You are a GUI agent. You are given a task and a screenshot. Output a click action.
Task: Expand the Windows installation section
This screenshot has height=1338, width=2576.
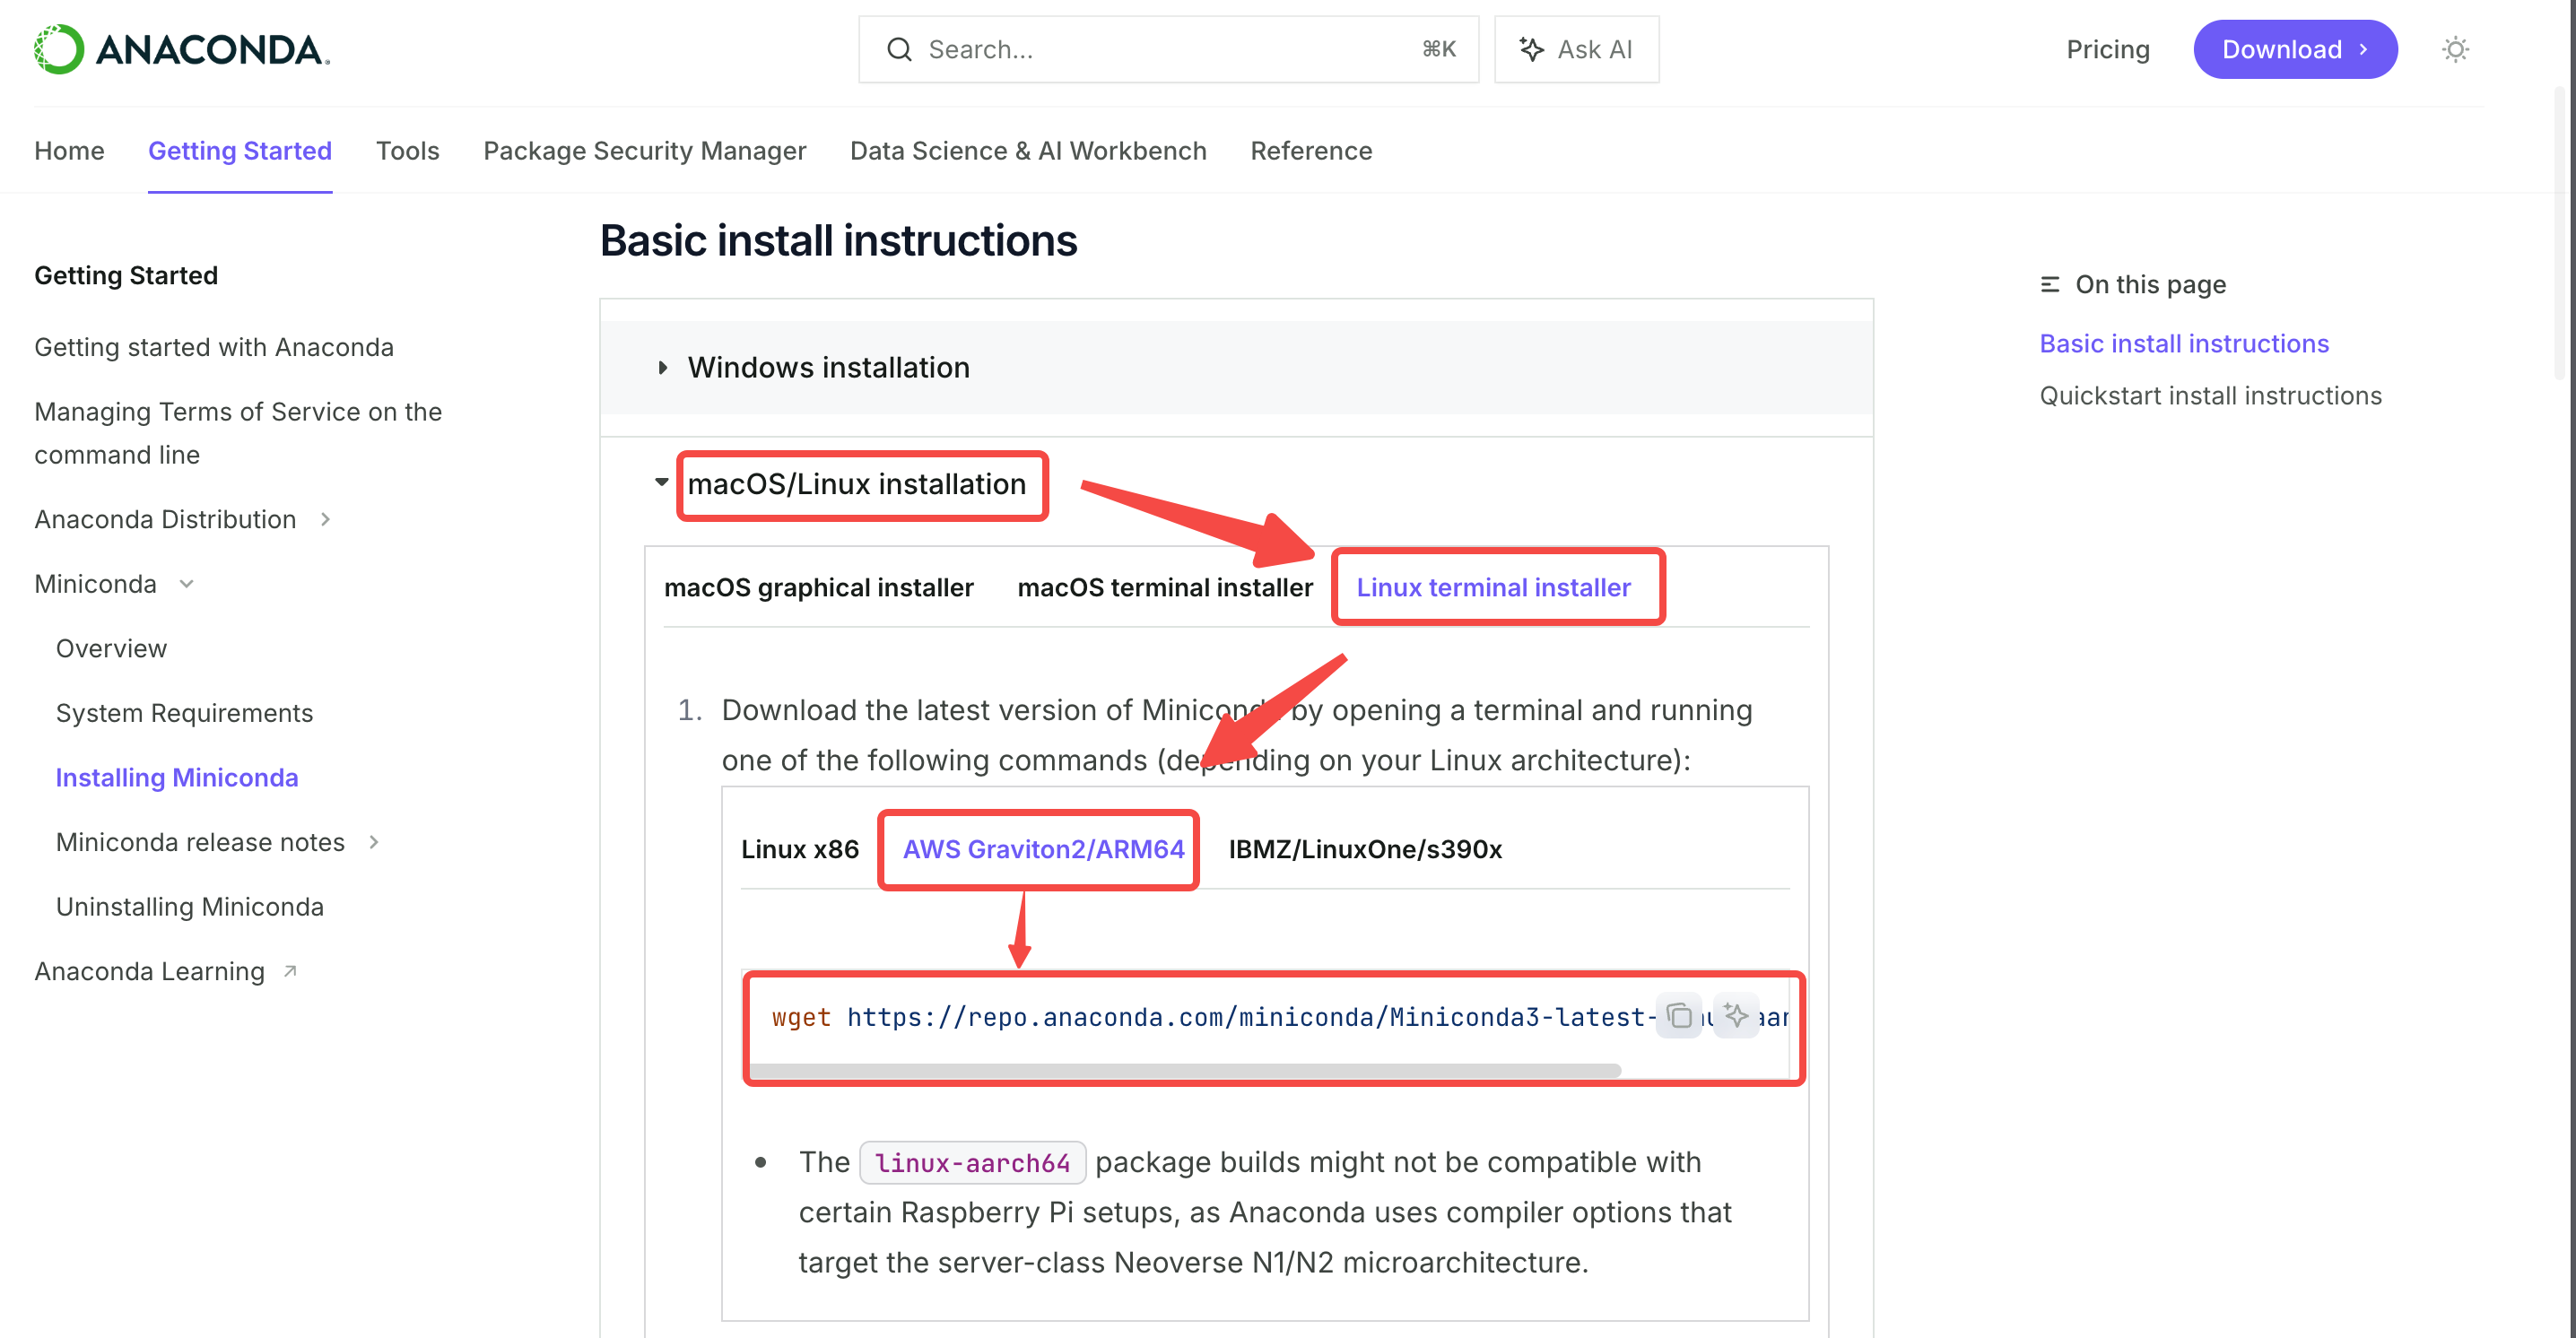(1236, 367)
